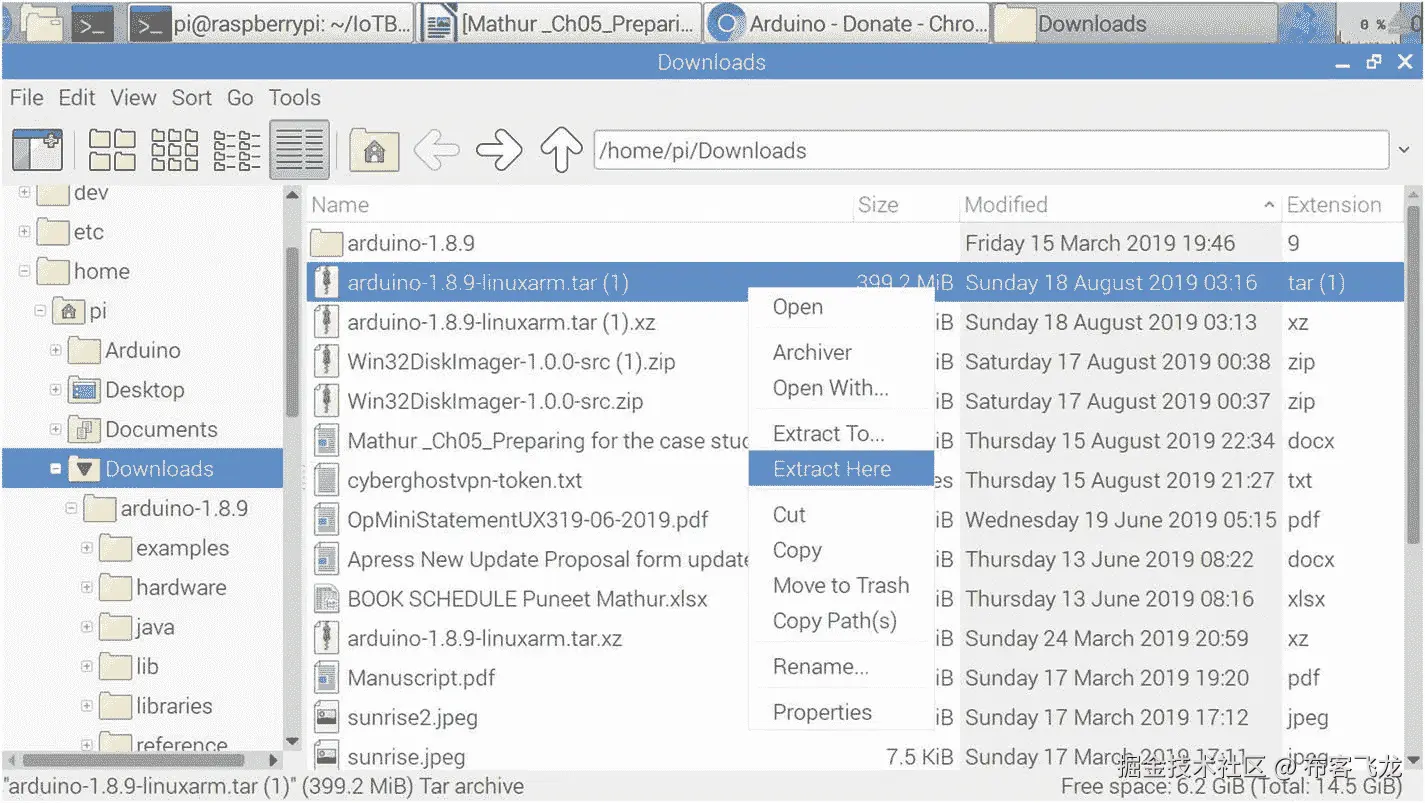
Task: Click spreadsheet icon of BOOK SCHEDULE Puneet Mathur.xlsx
Action: tap(325, 599)
